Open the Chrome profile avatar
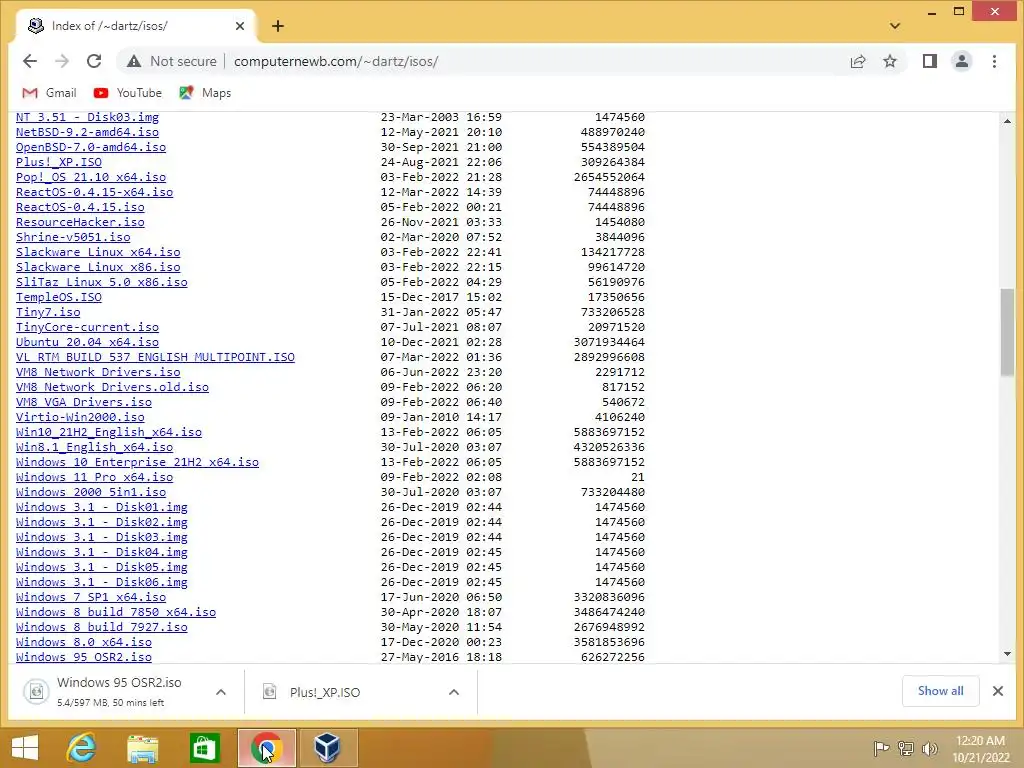The image size is (1024, 768). (961, 61)
